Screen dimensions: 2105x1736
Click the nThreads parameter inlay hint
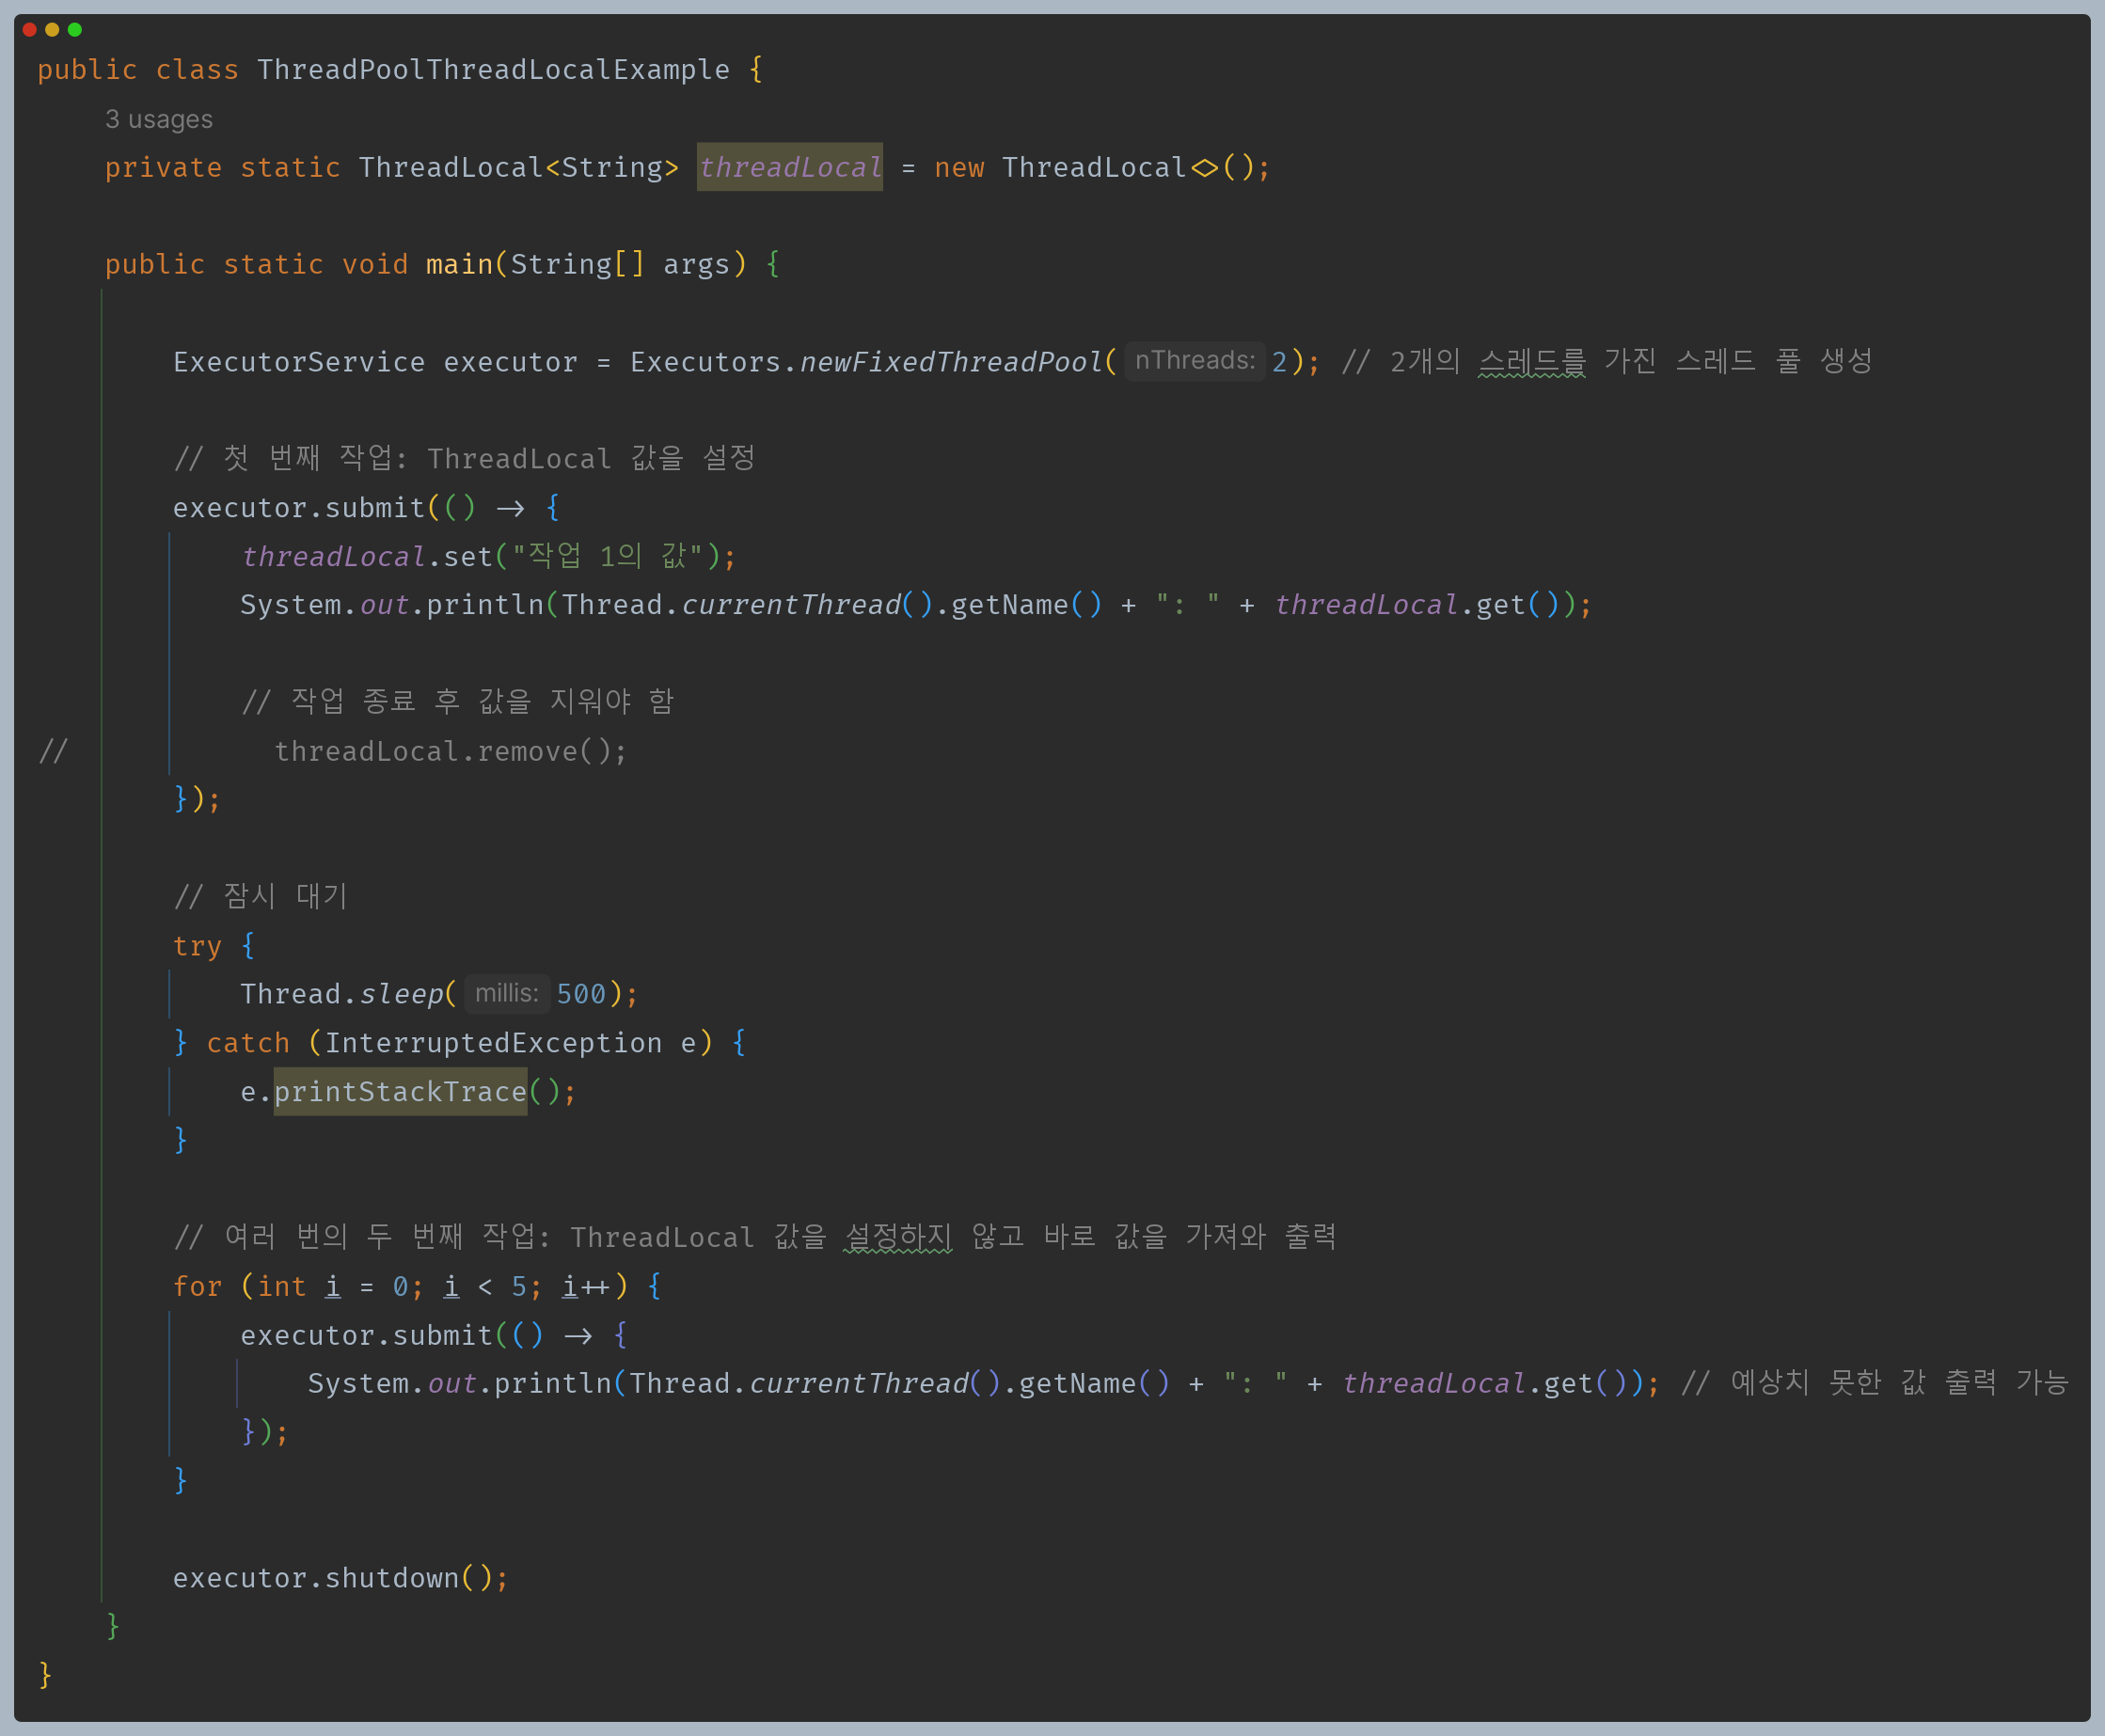(1194, 361)
